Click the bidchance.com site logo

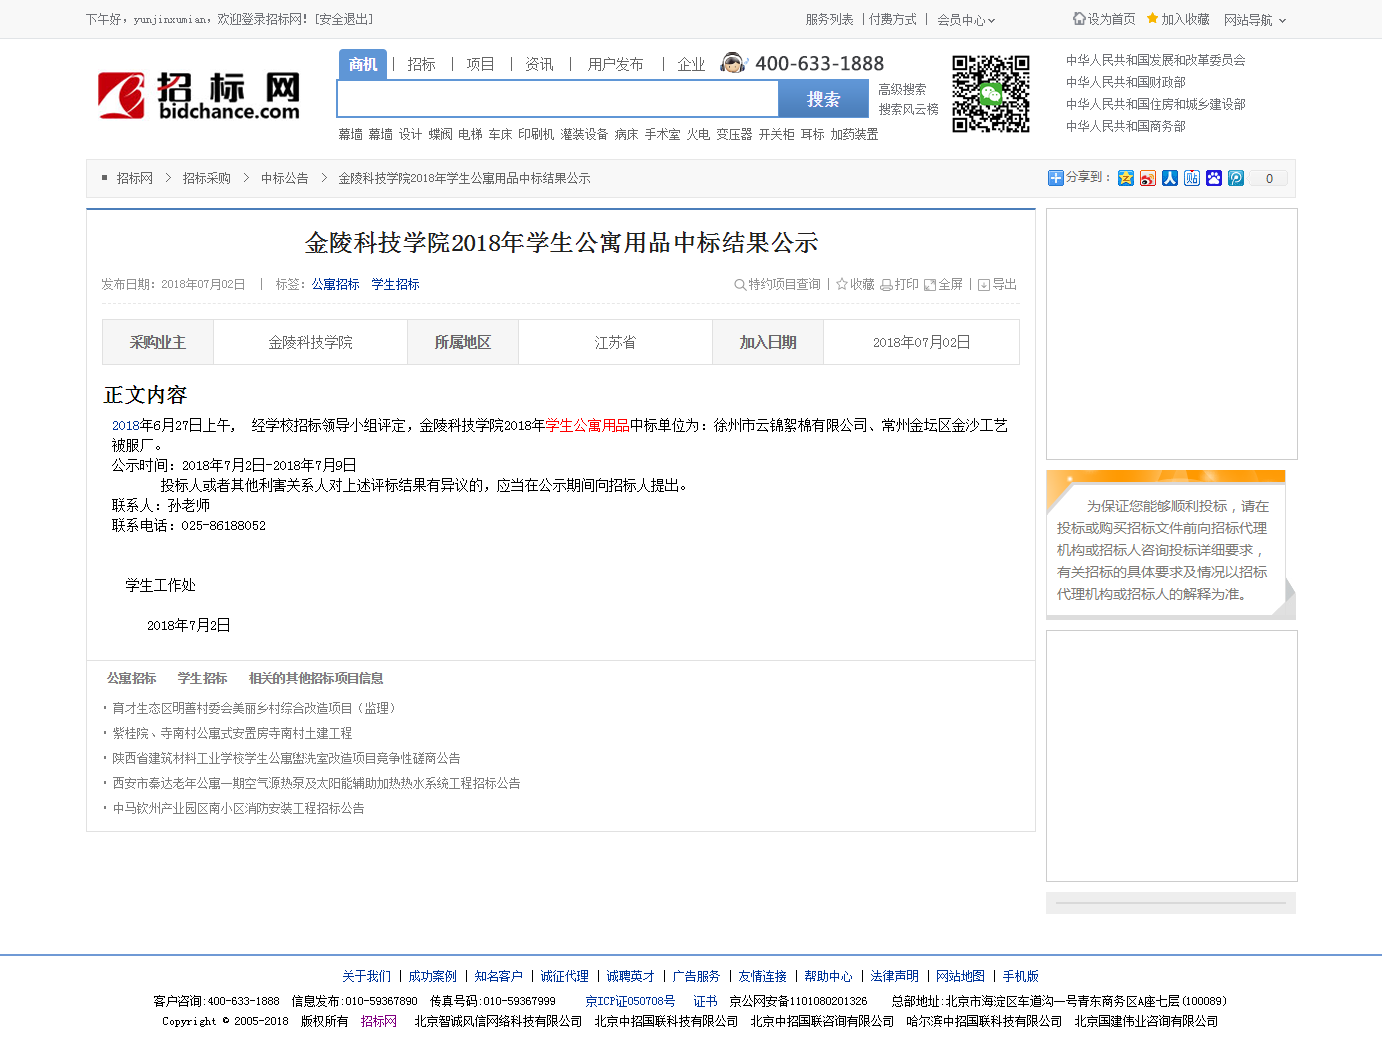tap(199, 96)
